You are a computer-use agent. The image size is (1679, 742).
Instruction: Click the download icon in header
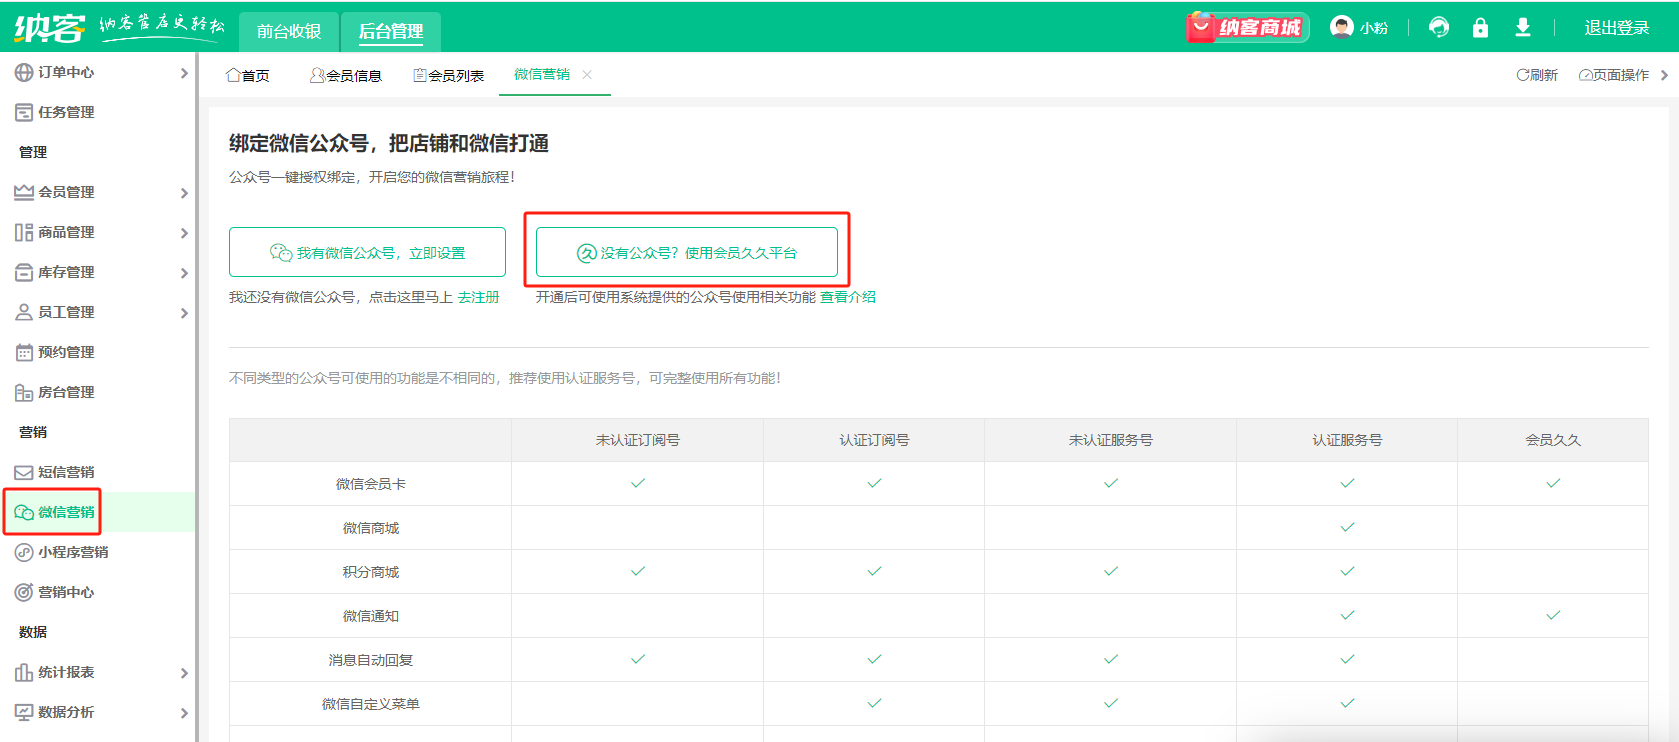pos(1523,27)
